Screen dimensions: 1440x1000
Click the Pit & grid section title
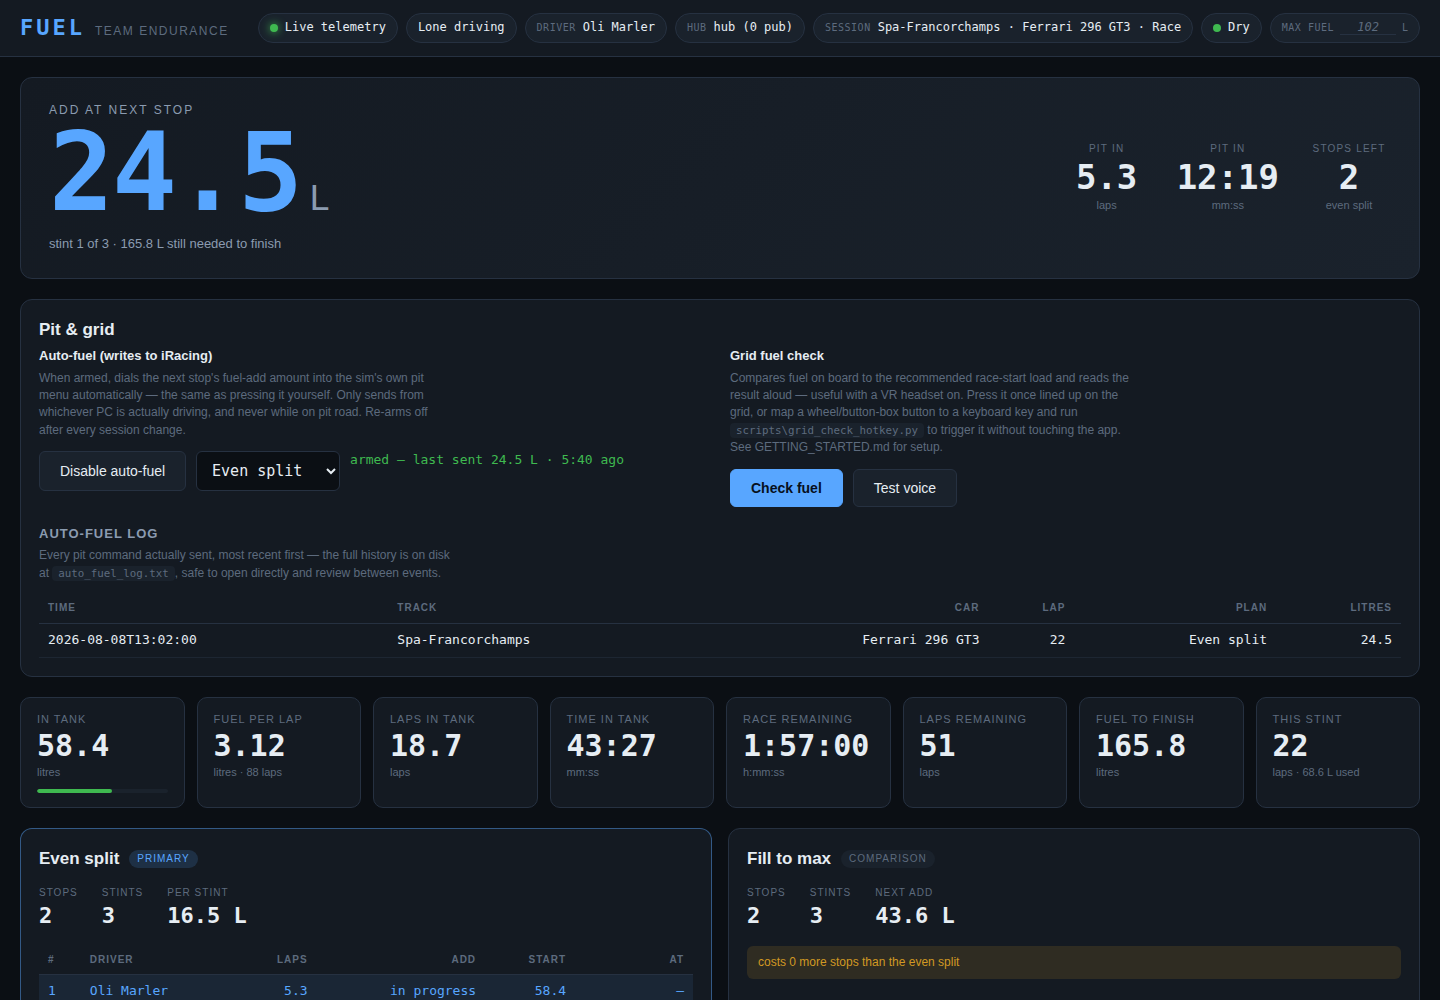(x=77, y=330)
